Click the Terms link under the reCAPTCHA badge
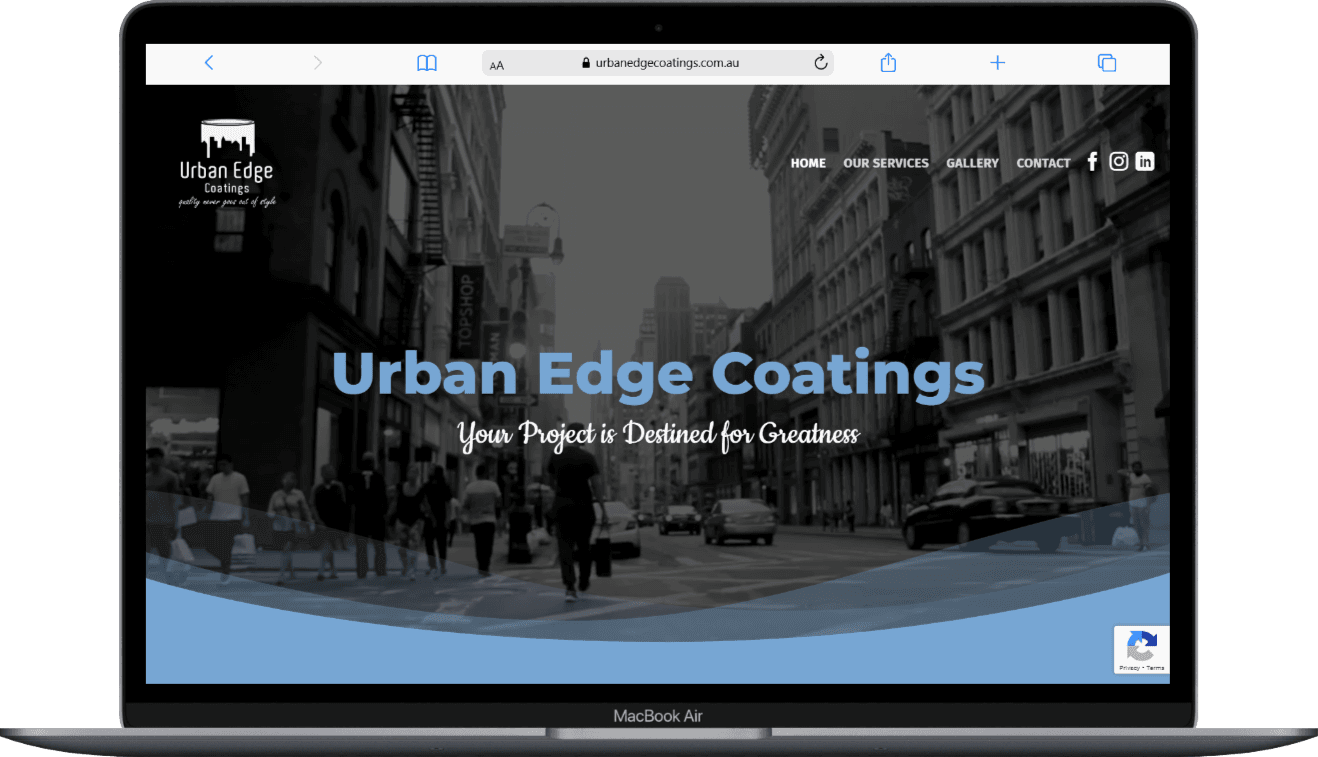Viewport: 1318px width, 757px height. [x=1156, y=668]
